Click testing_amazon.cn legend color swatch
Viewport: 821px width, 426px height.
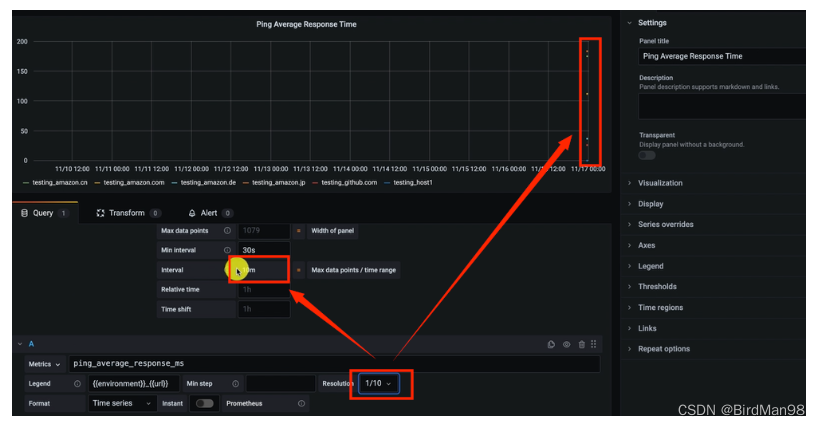pos(26,183)
